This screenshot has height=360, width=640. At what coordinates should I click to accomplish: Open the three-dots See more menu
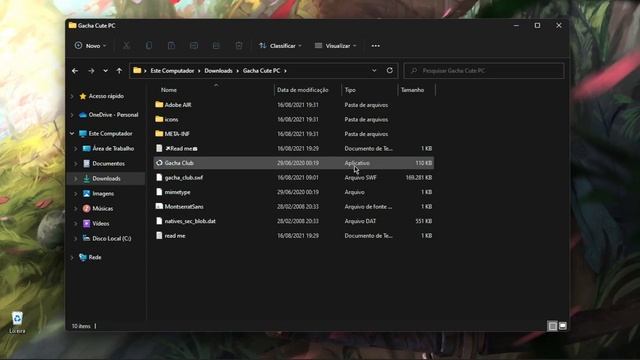point(376,46)
